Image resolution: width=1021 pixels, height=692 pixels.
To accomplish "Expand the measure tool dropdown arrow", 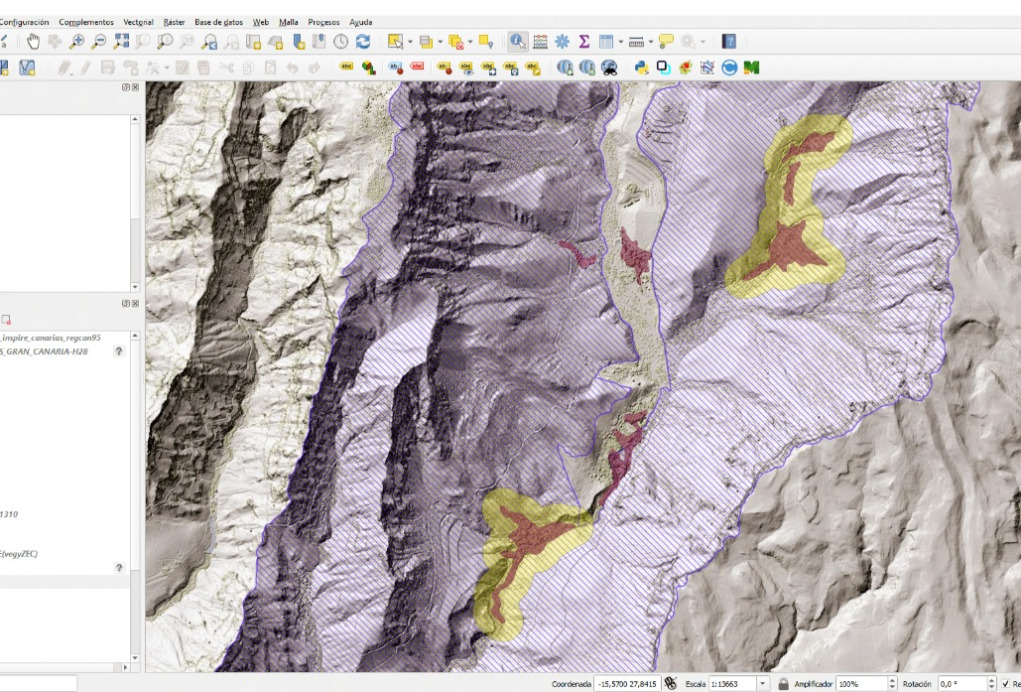I will click(650, 42).
